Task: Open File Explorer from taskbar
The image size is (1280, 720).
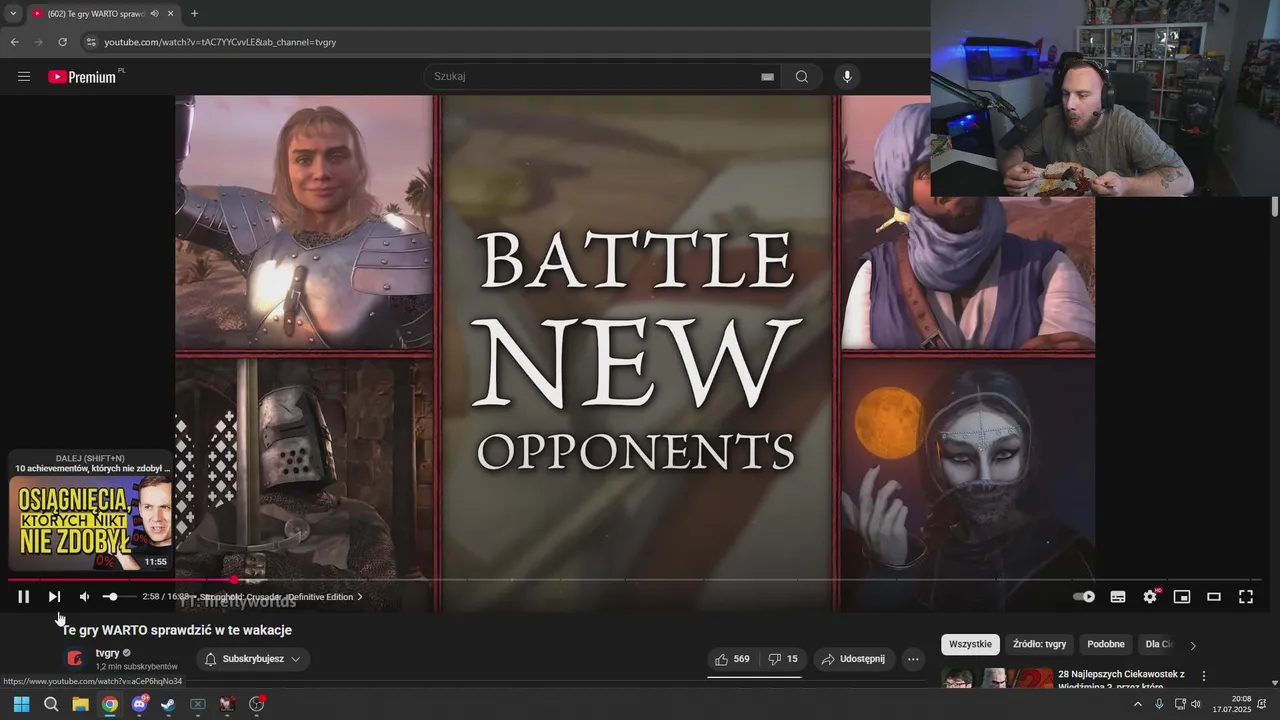Action: (x=80, y=704)
